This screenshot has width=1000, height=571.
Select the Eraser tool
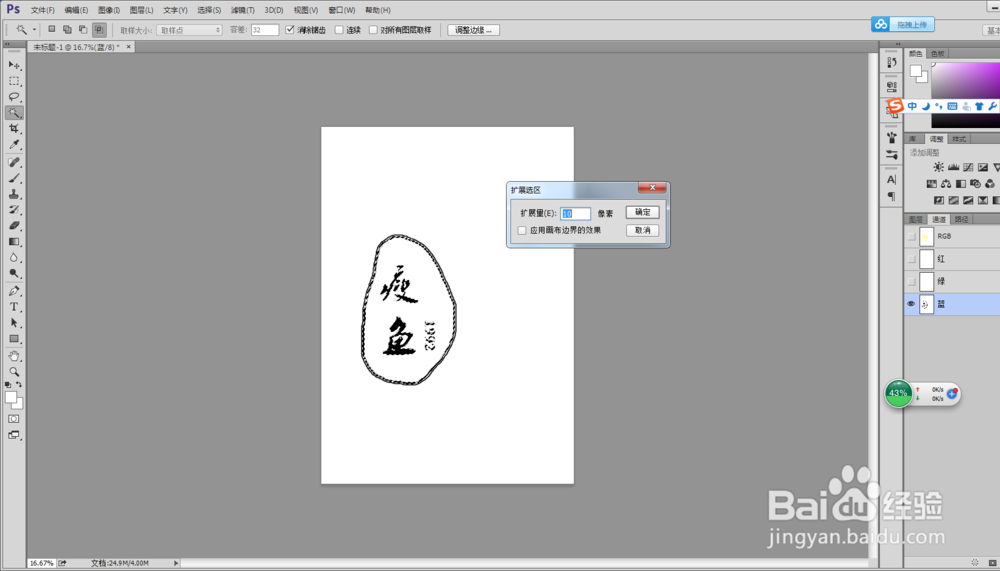(14, 226)
